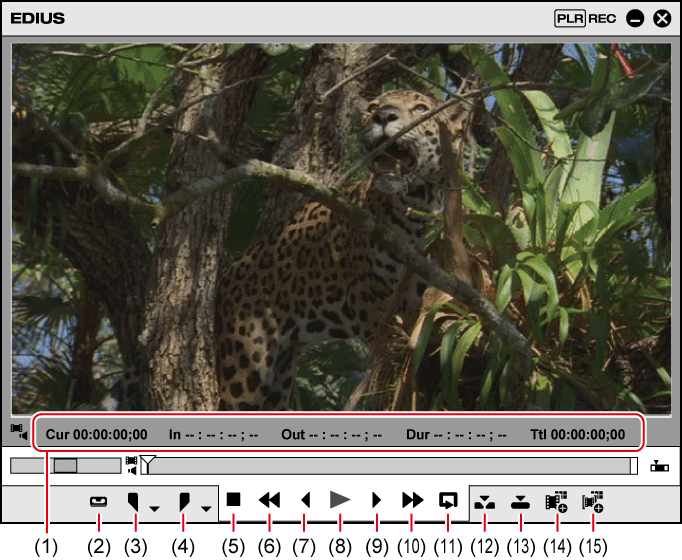Screen dimensions: 682x560
Task: Click the Set Out point icon
Action: (184, 502)
